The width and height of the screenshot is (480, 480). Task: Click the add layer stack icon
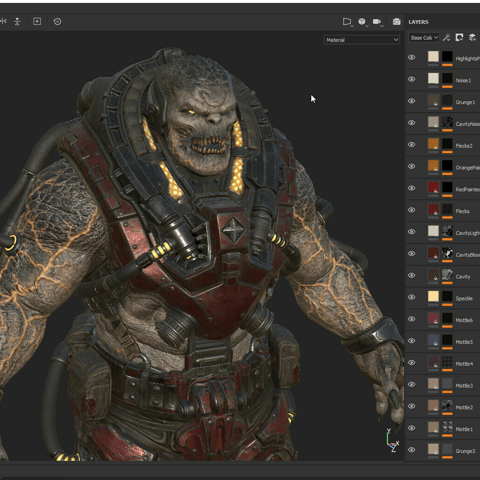472,38
